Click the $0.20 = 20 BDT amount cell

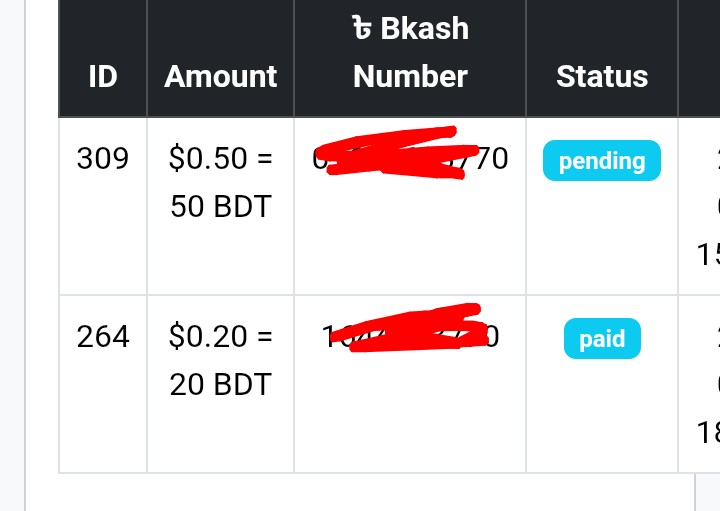220,384
